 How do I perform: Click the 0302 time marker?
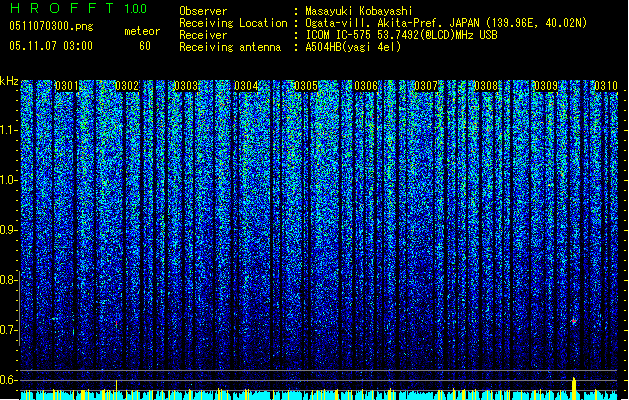point(127,86)
